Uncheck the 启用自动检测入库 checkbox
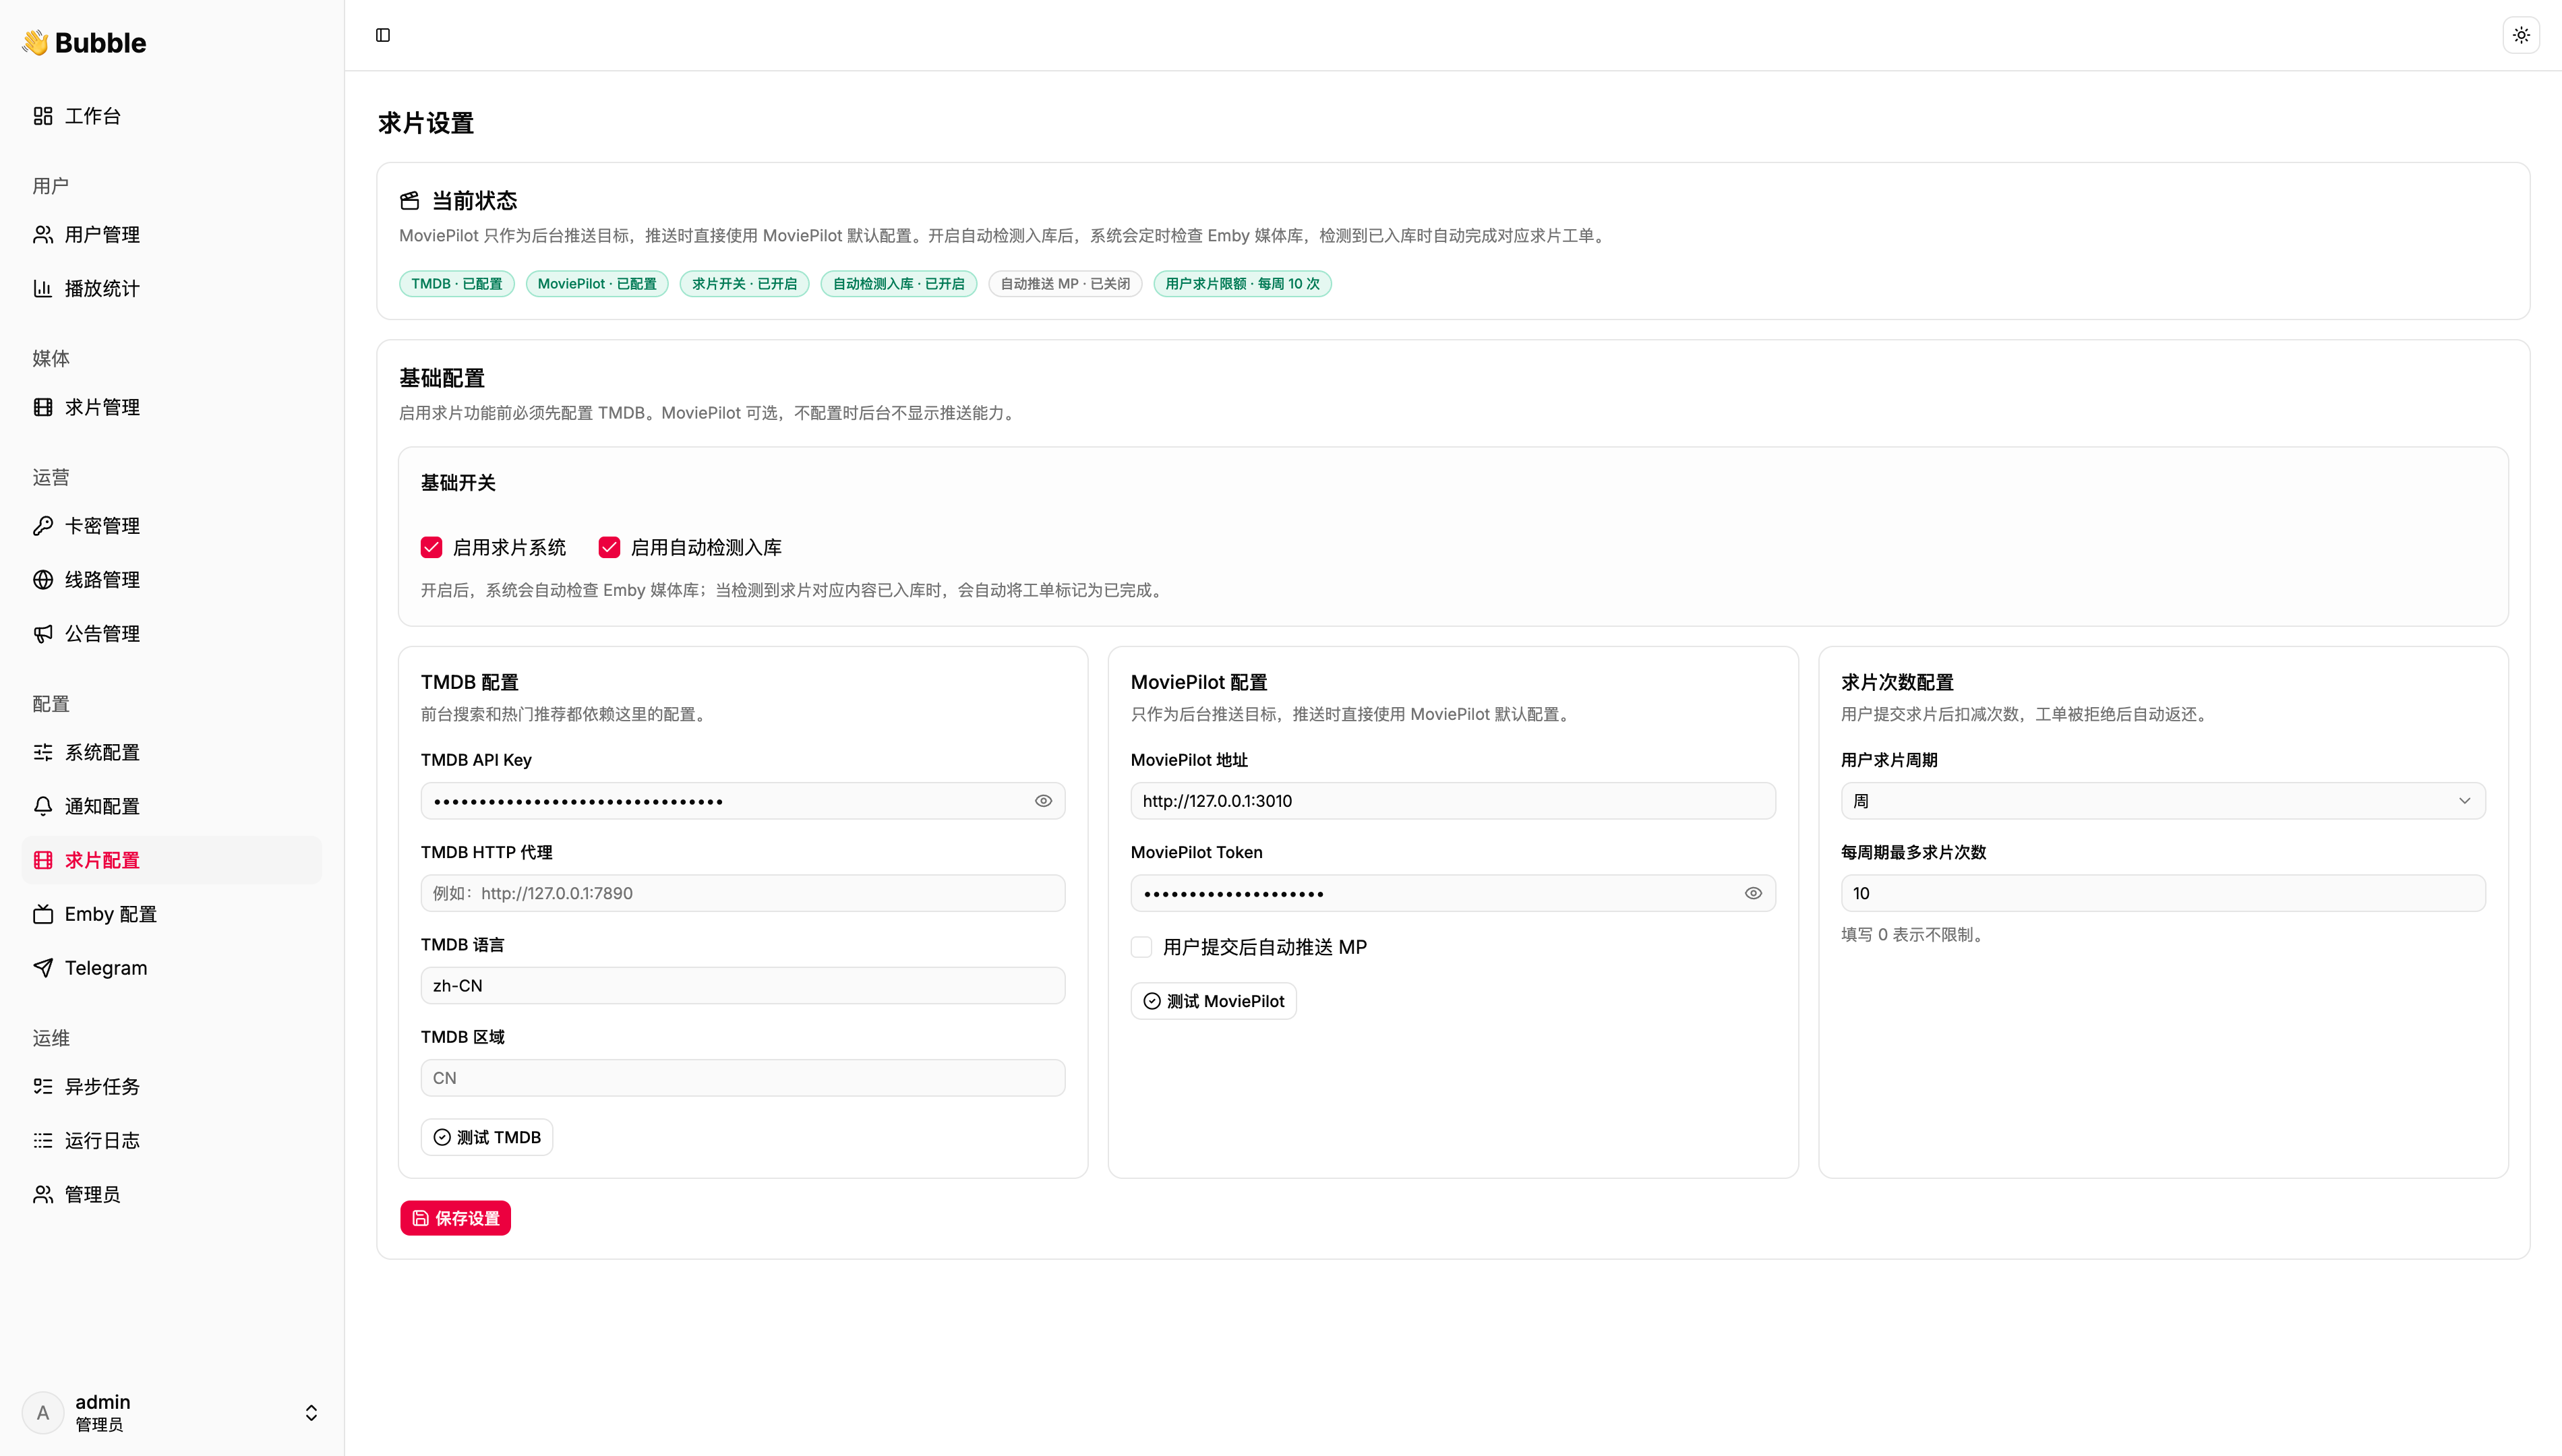This screenshot has width=2562, height=1456. click(x=609, y=547)
